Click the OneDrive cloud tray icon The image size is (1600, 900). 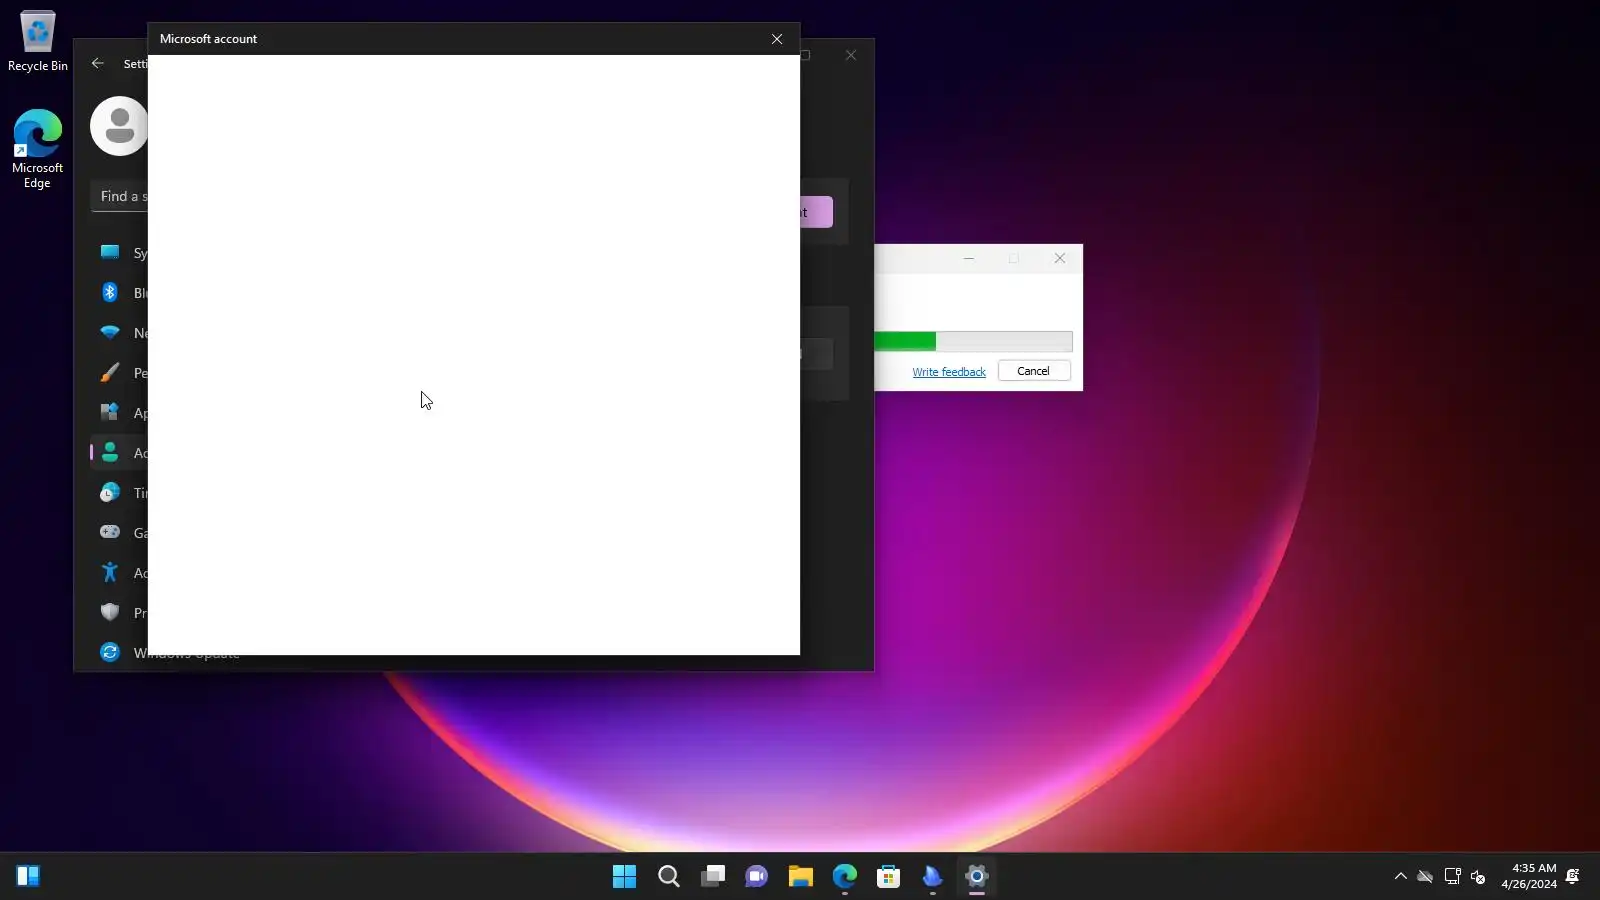(1426, 877)
